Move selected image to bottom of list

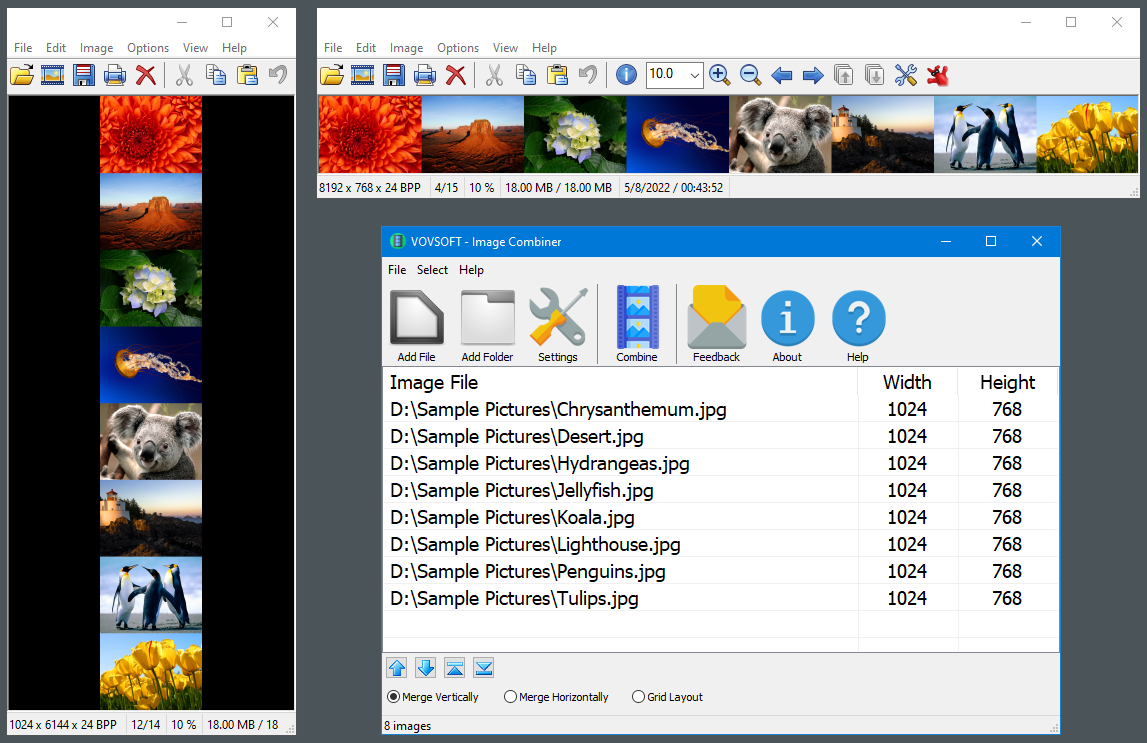[483, 667]
